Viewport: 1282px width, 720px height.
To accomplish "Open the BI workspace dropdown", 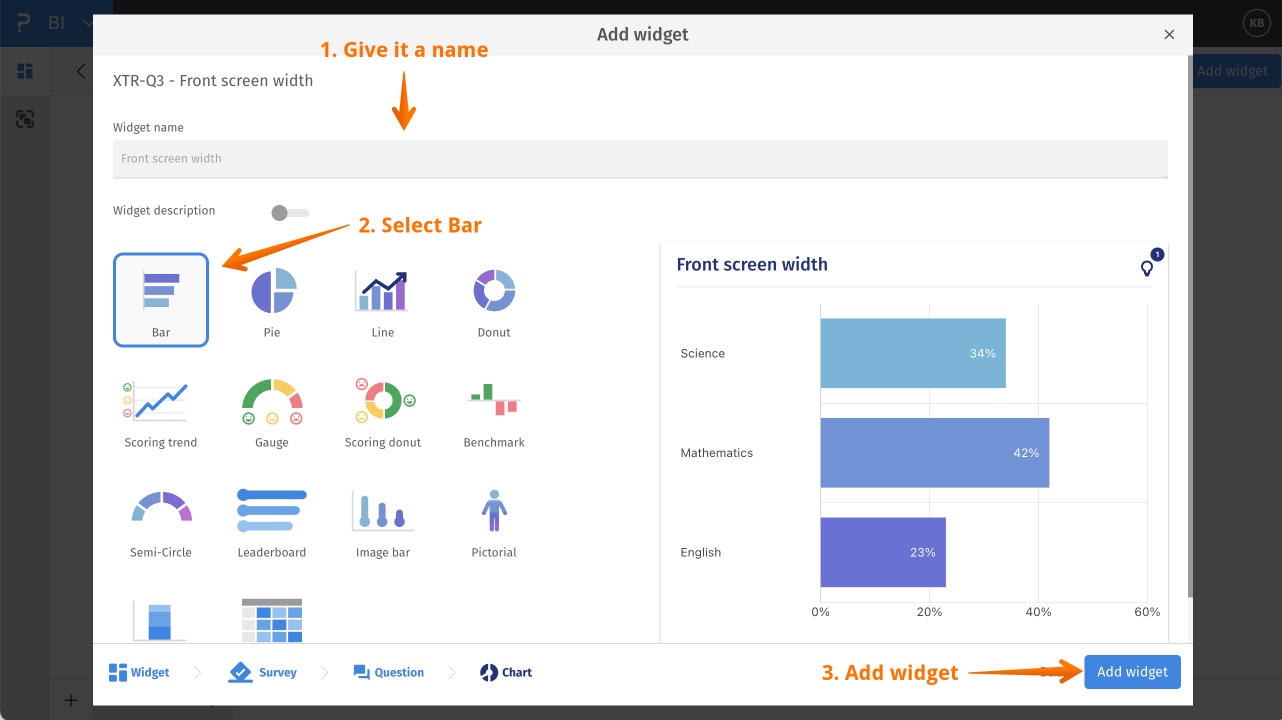I will click(x=85, y=22).
